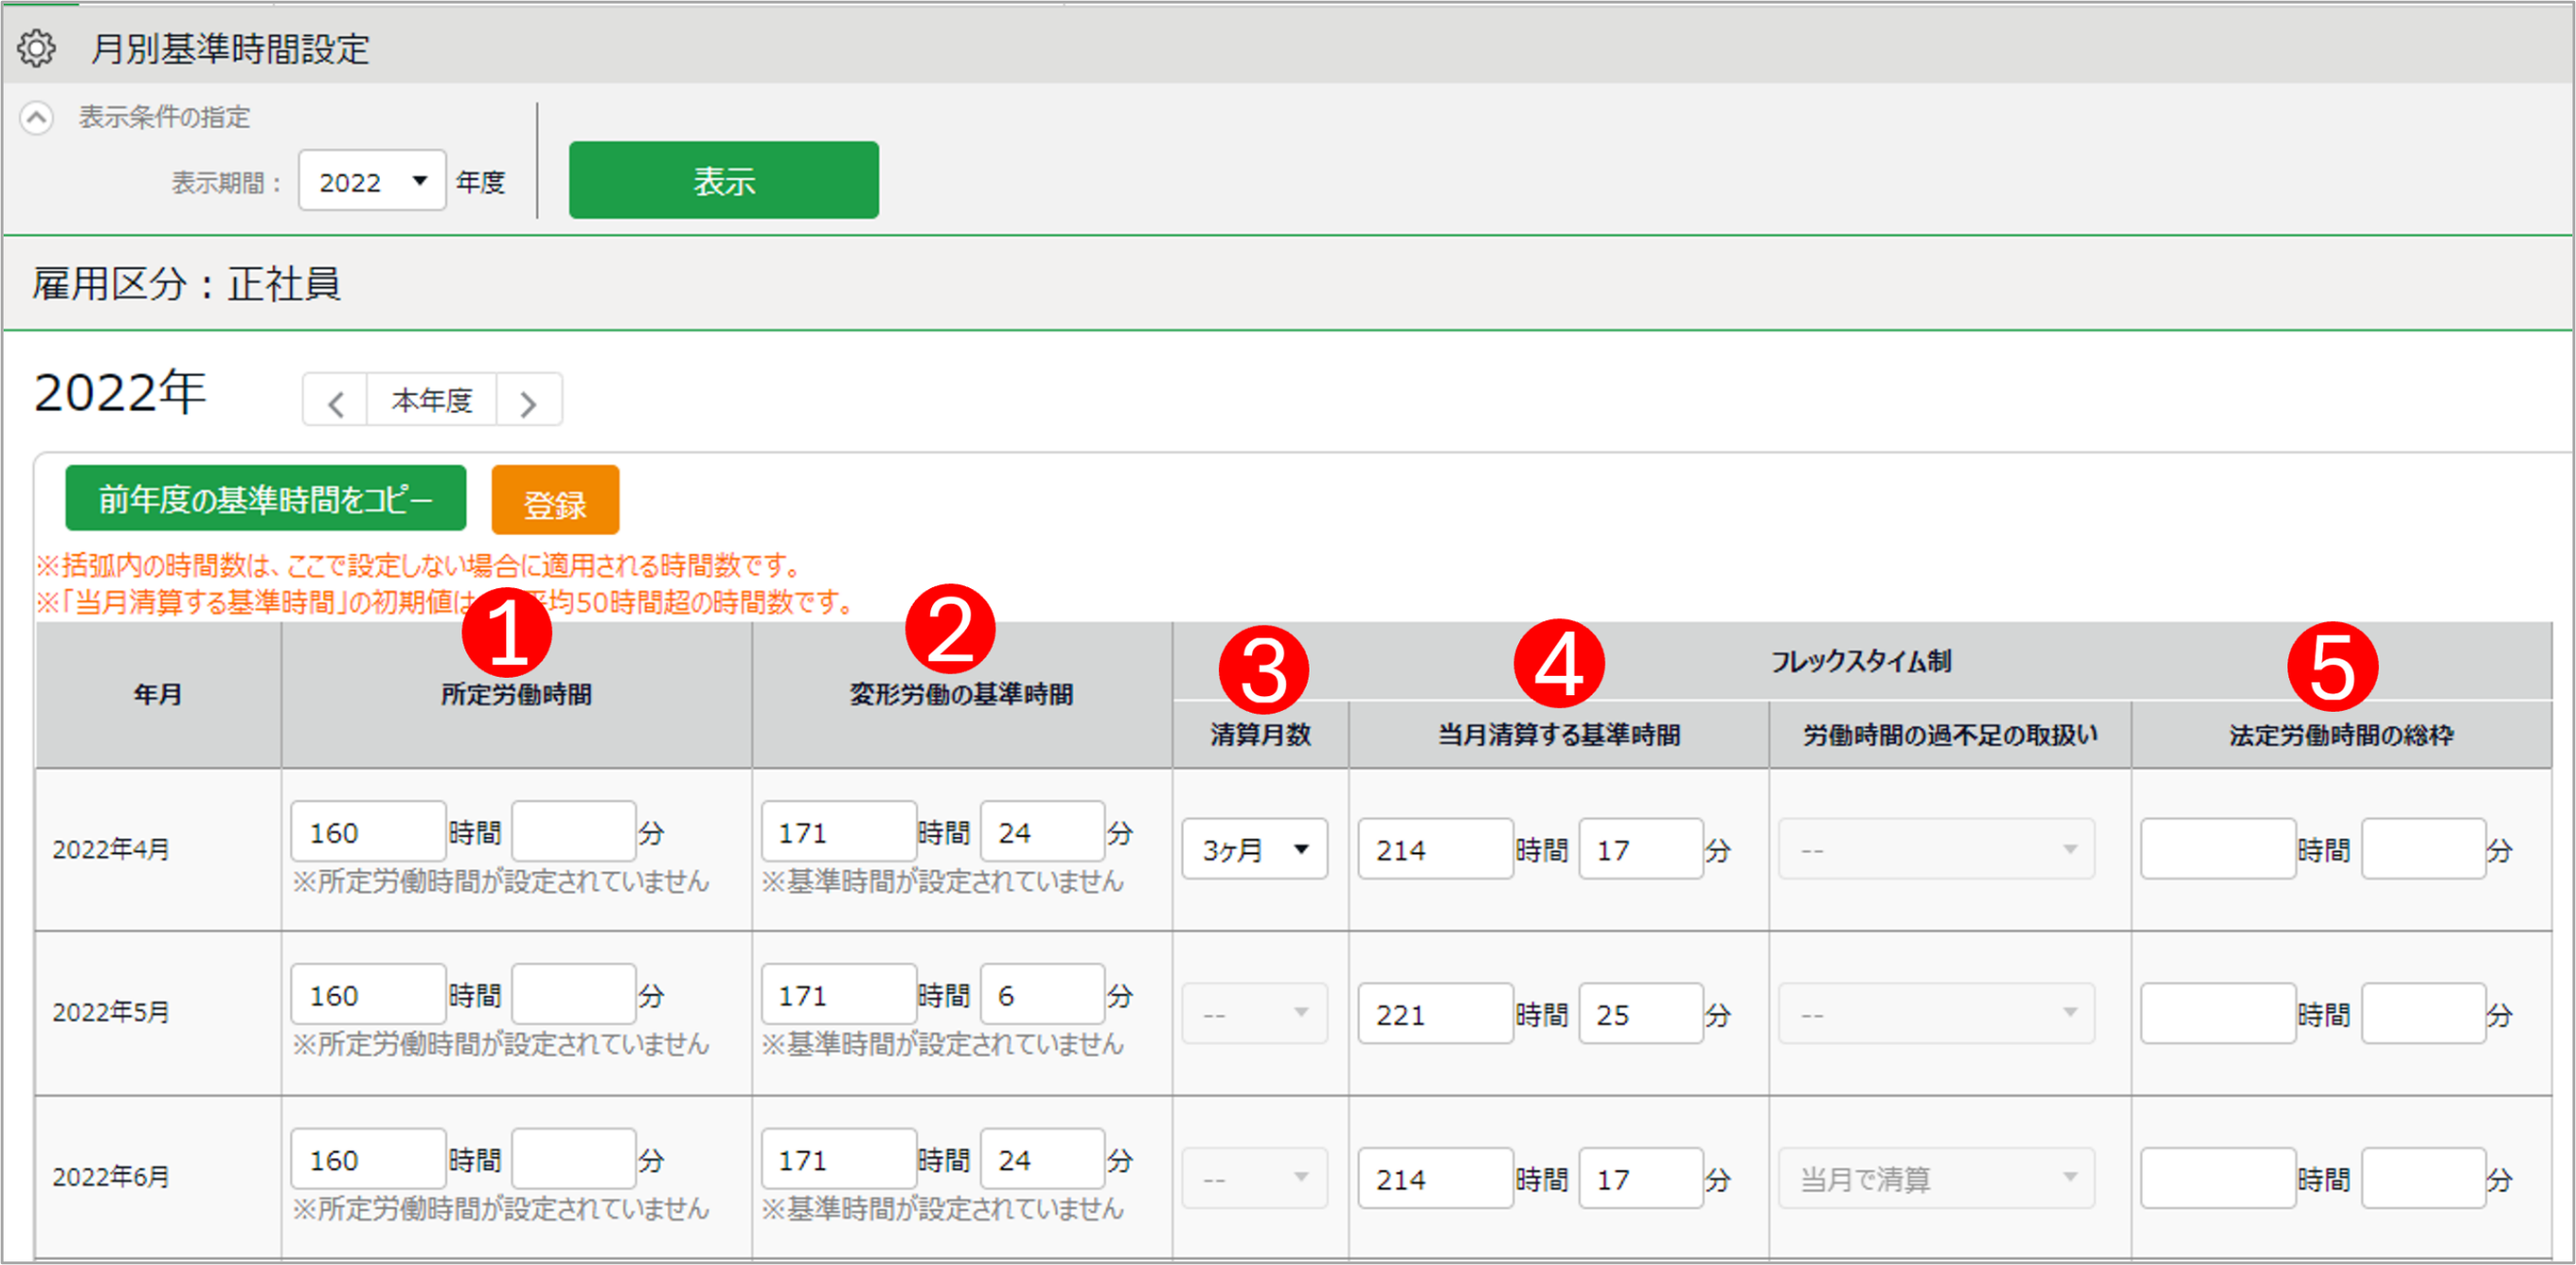
Task: Go to next year with right arrow
Action: click(x=528, y=402)
